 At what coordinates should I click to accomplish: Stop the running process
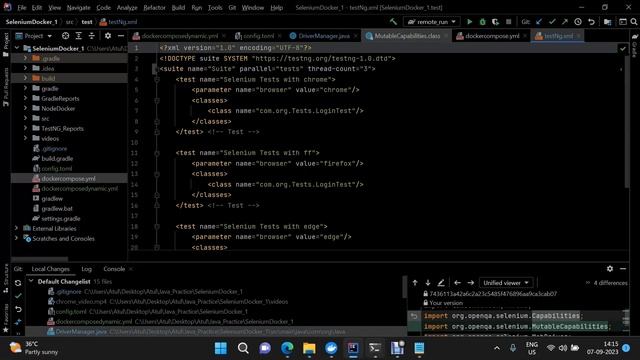click(x=508, y=22)
